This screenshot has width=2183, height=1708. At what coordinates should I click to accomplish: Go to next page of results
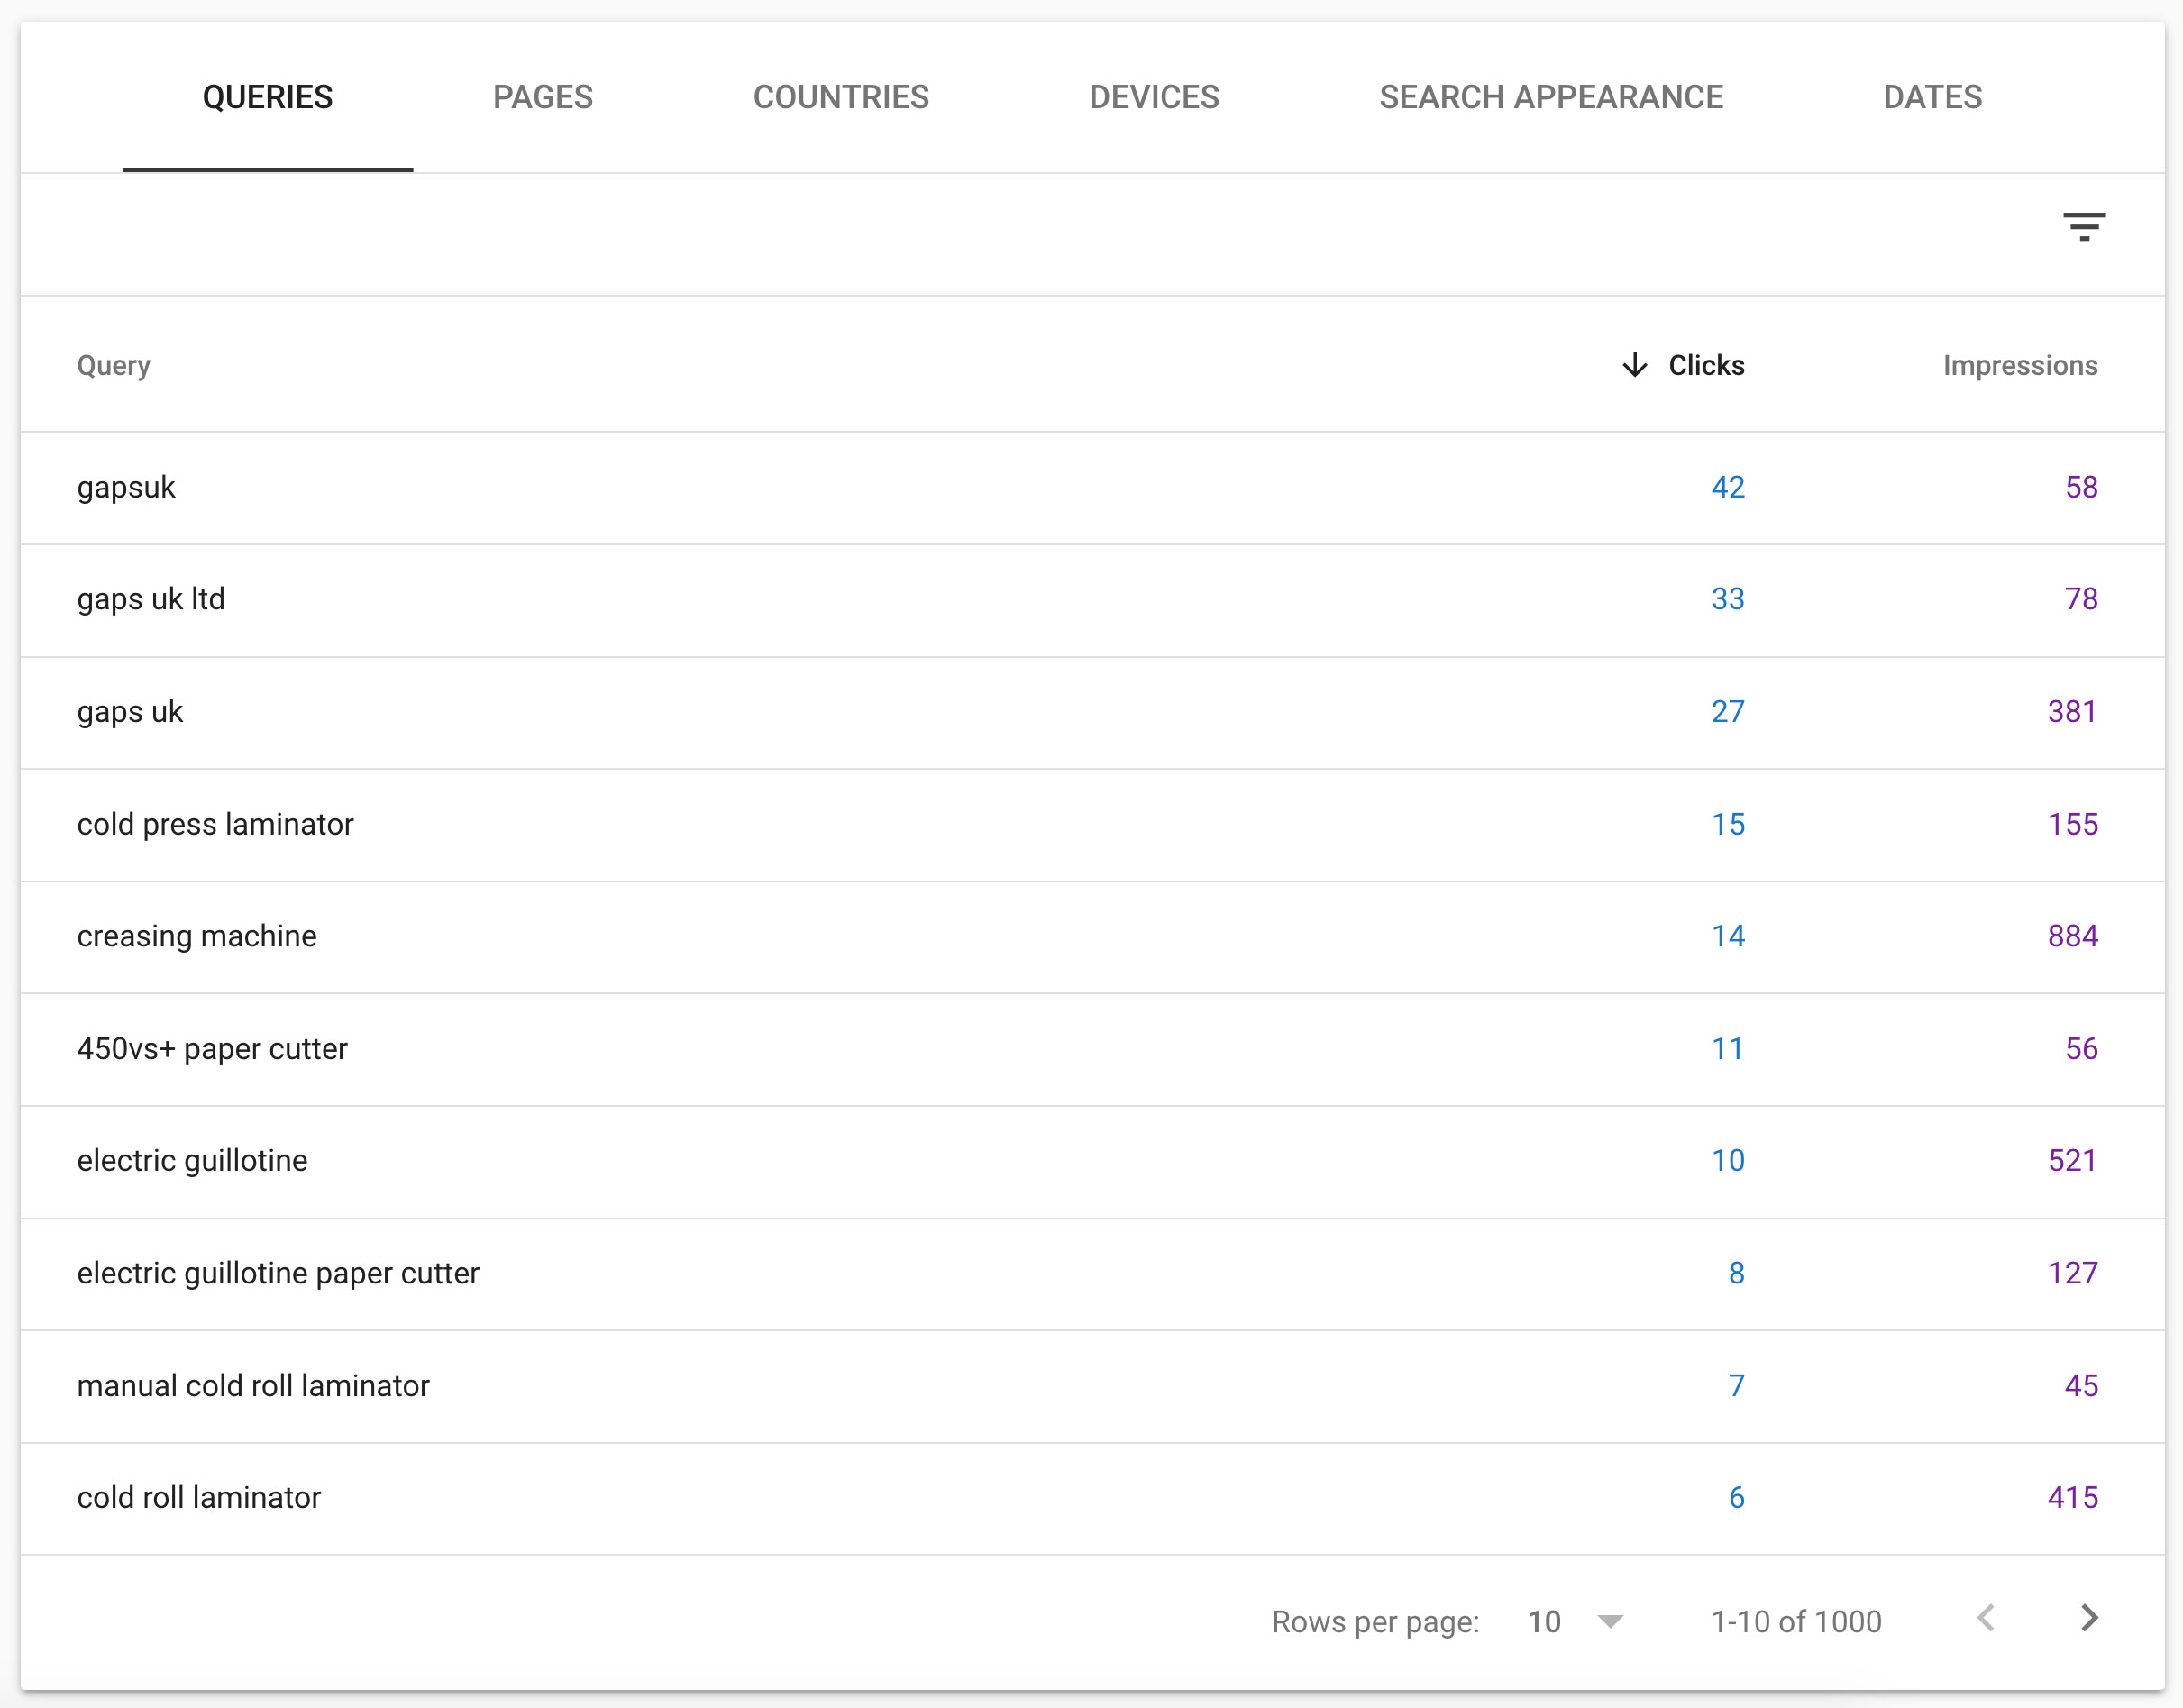coord(2089,1618)
